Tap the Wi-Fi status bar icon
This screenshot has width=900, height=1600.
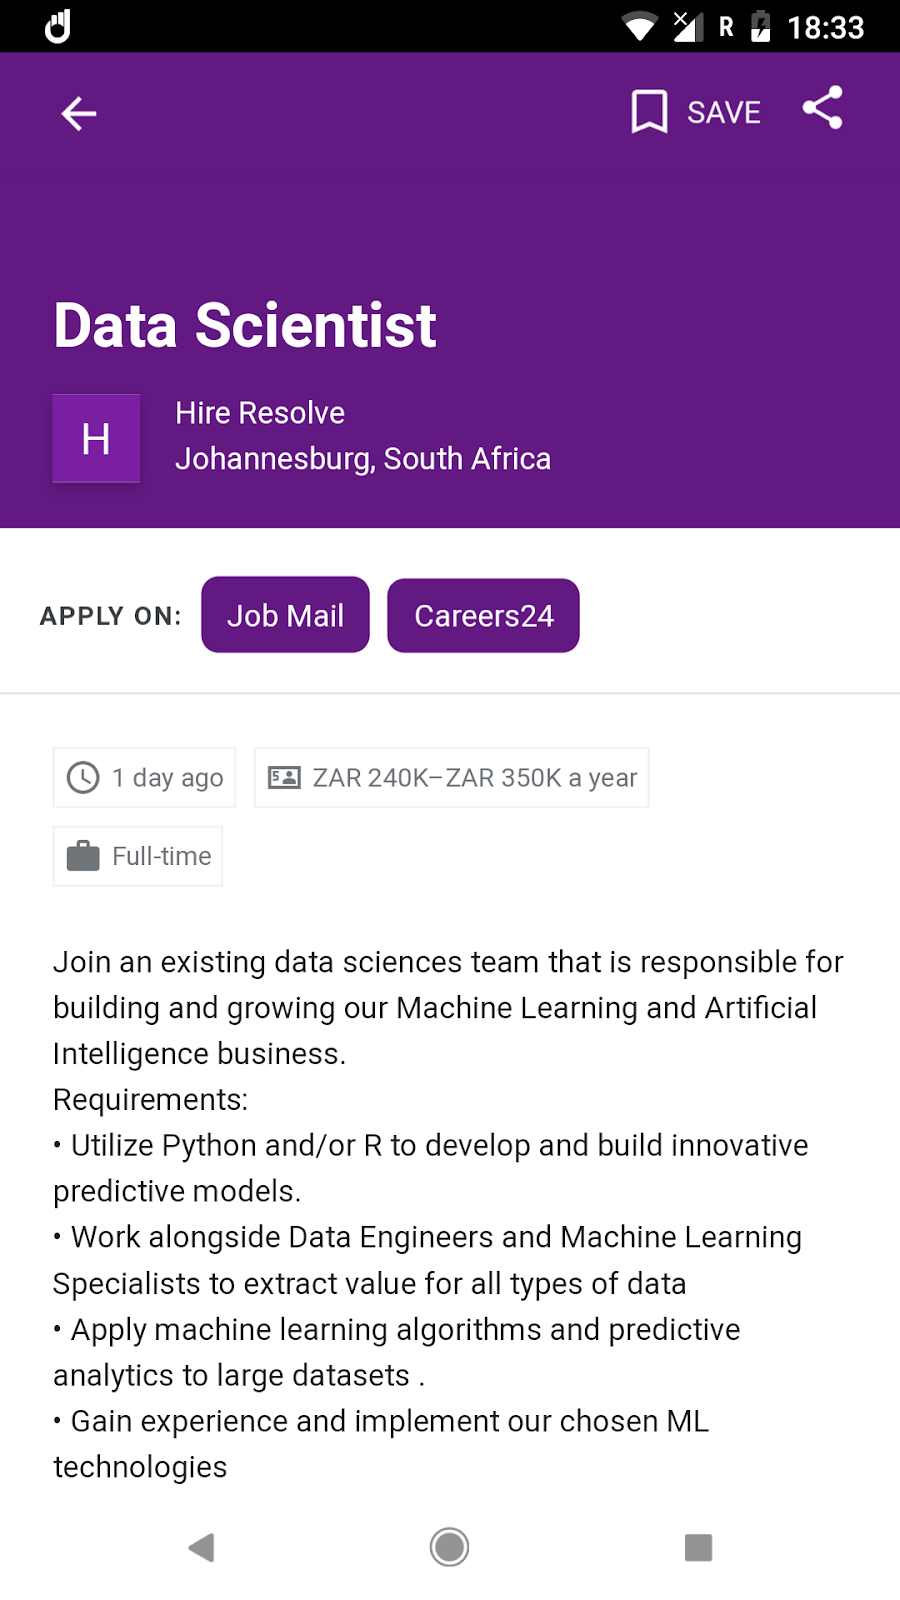tap(640, 27)
